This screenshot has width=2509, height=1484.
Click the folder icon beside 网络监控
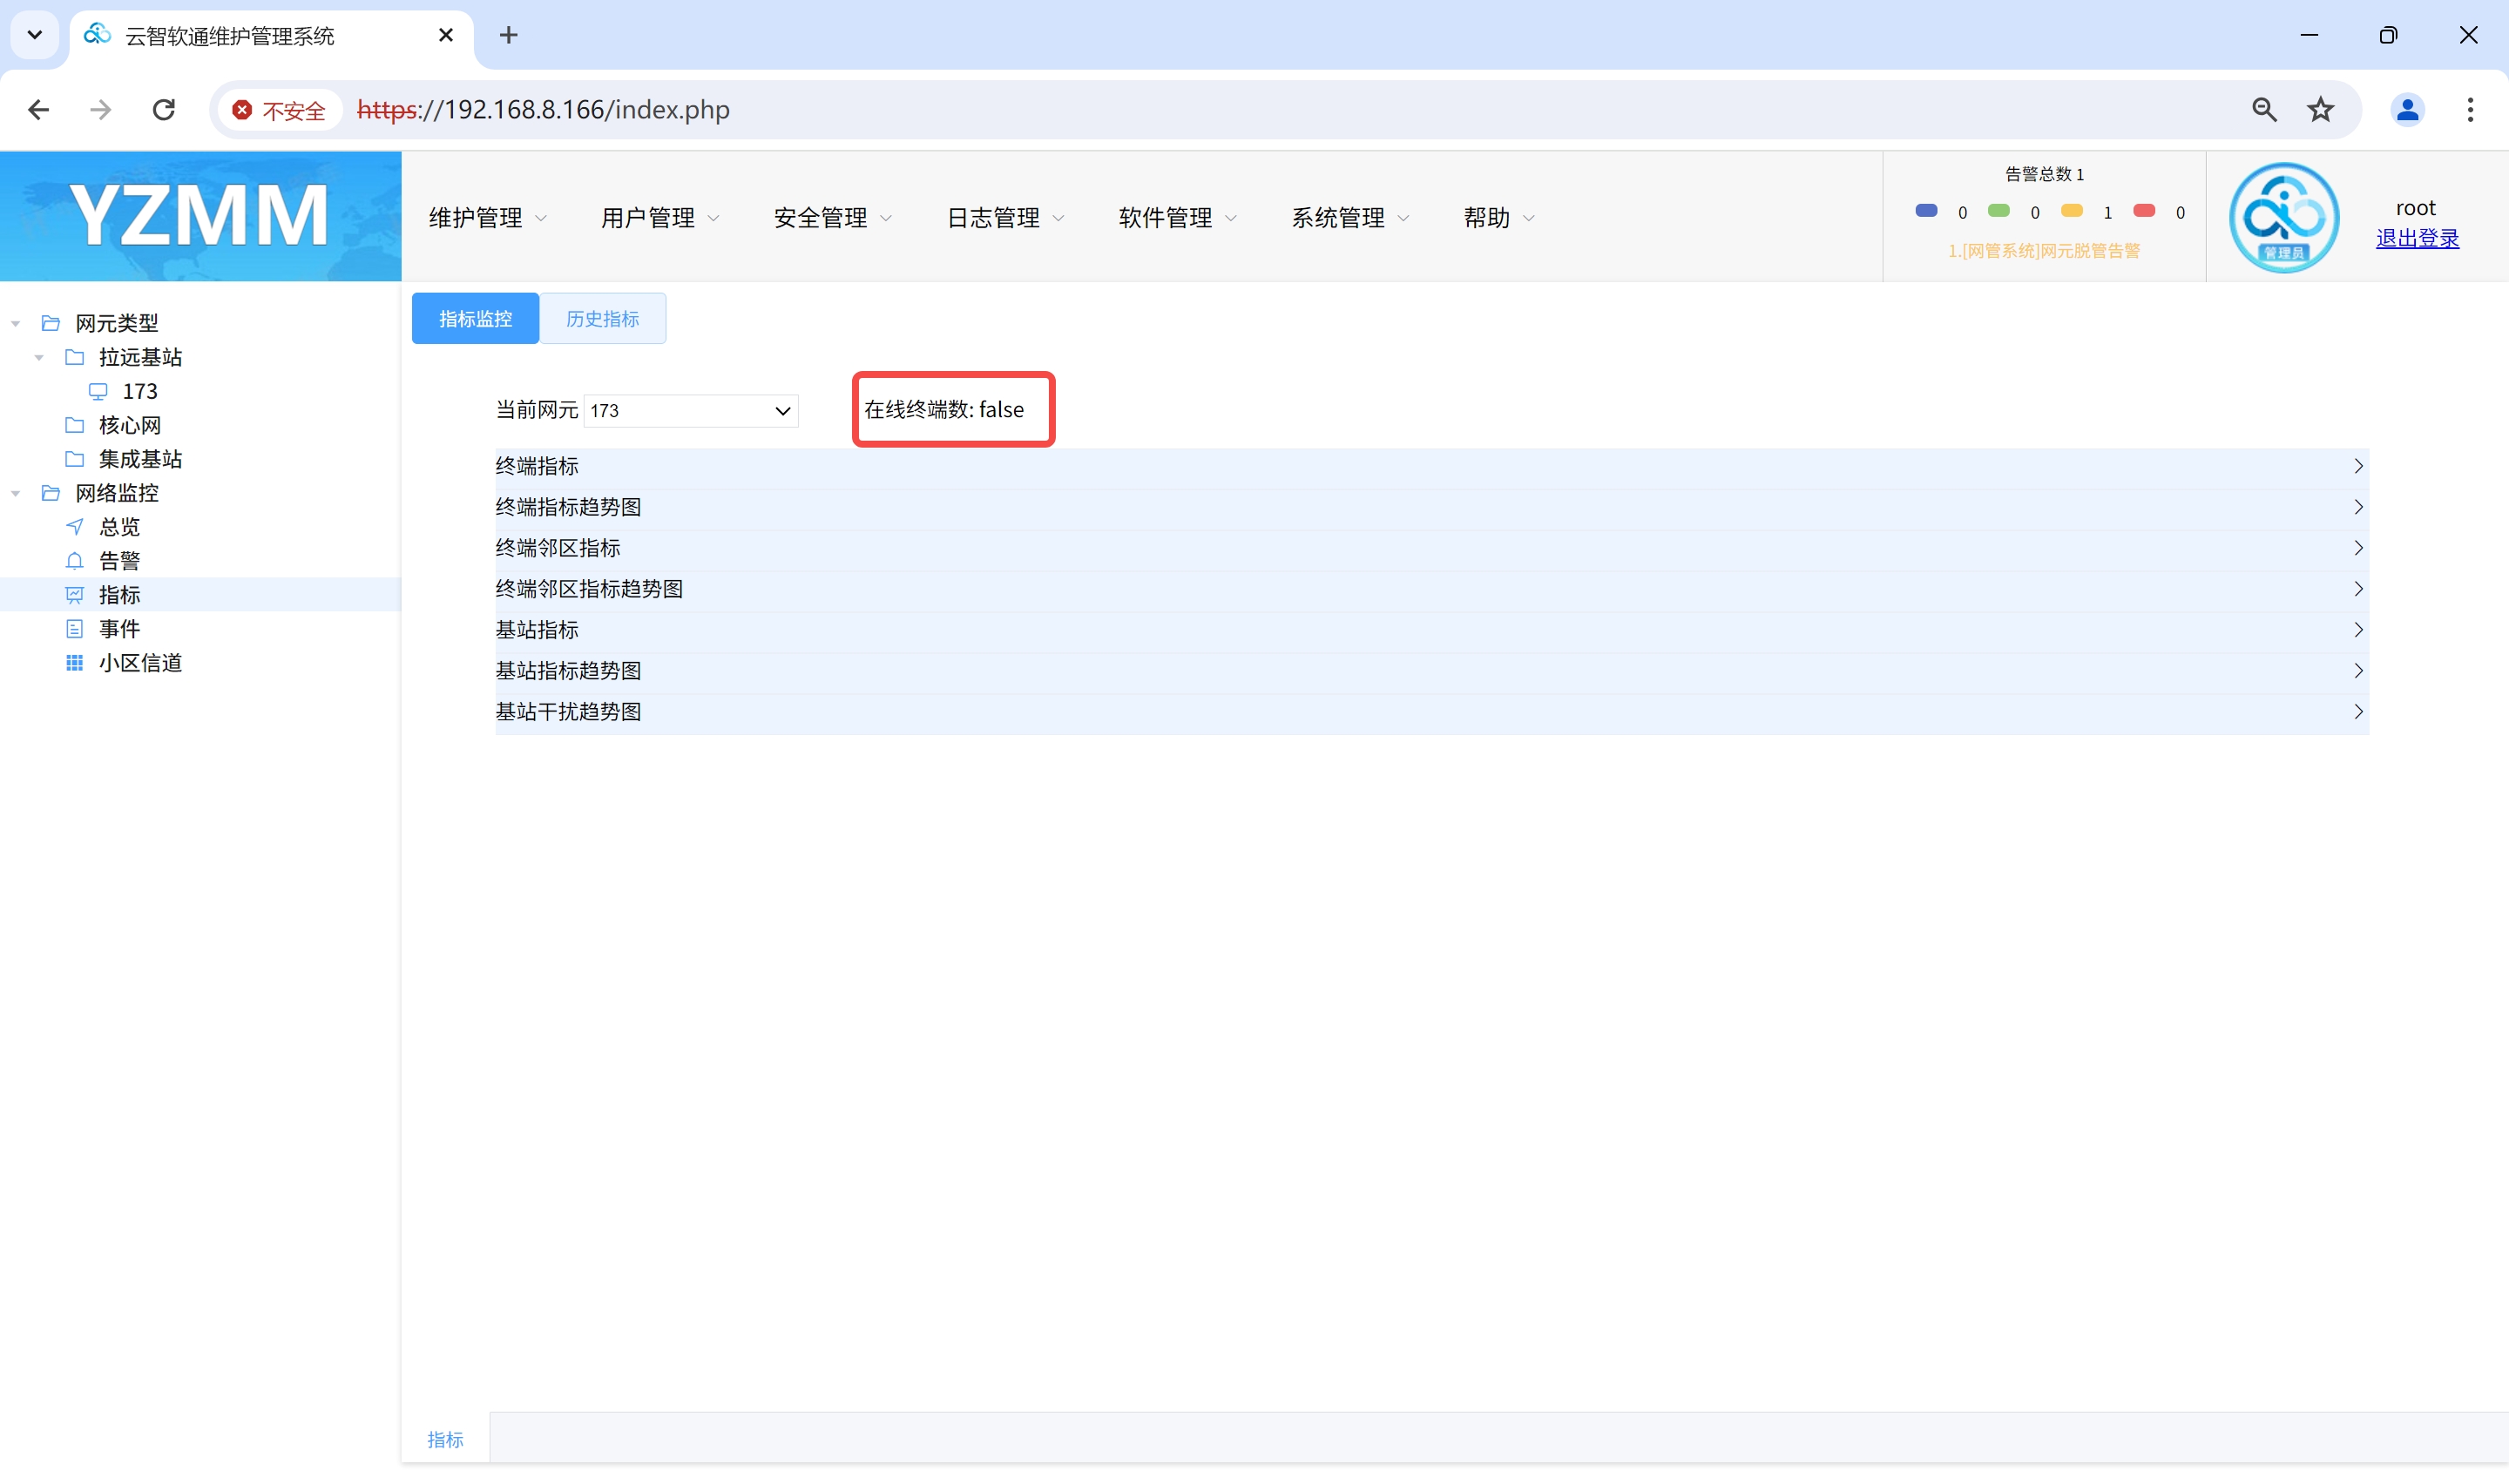50,493
